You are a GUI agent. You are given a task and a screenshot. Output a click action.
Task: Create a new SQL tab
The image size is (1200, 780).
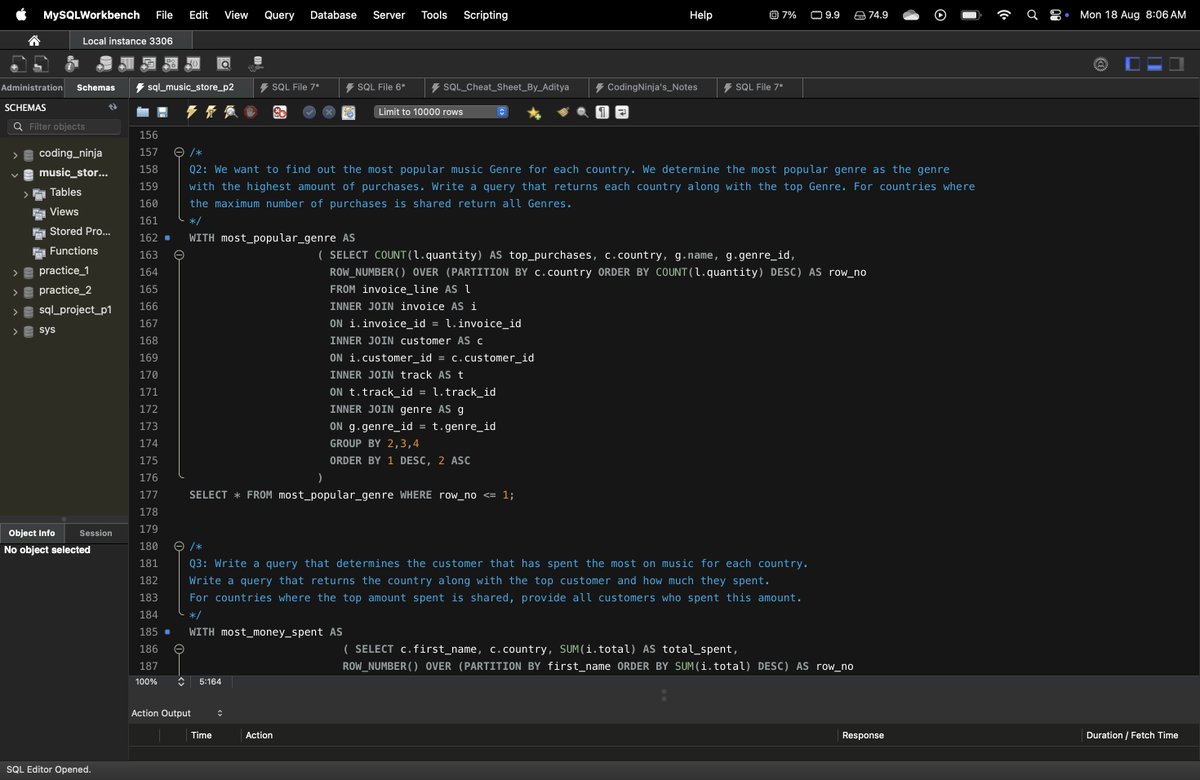tap(18, 64)
